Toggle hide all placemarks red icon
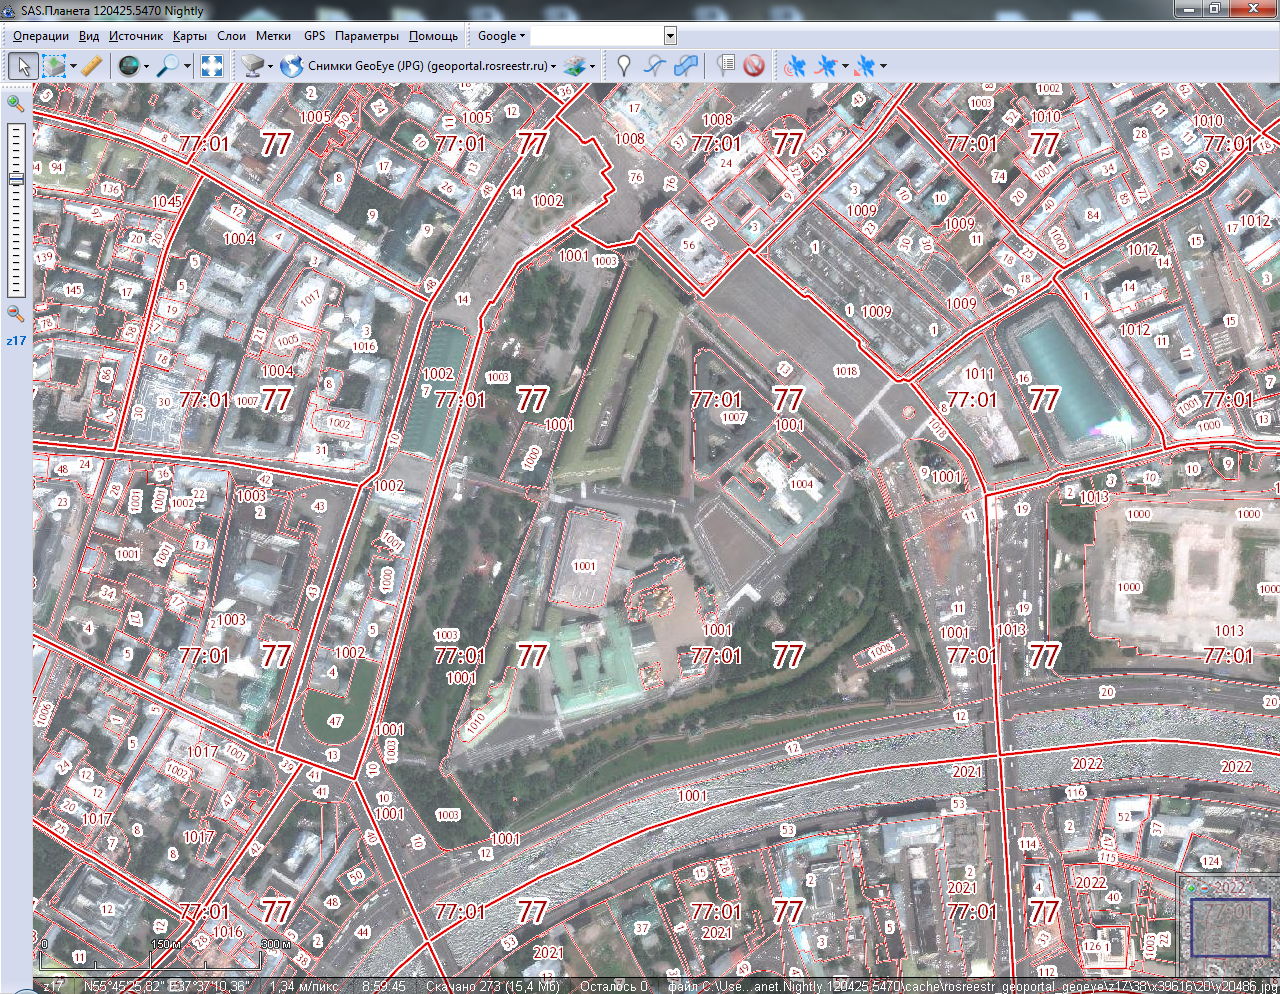1280x994 pixels. coord(754,66)
